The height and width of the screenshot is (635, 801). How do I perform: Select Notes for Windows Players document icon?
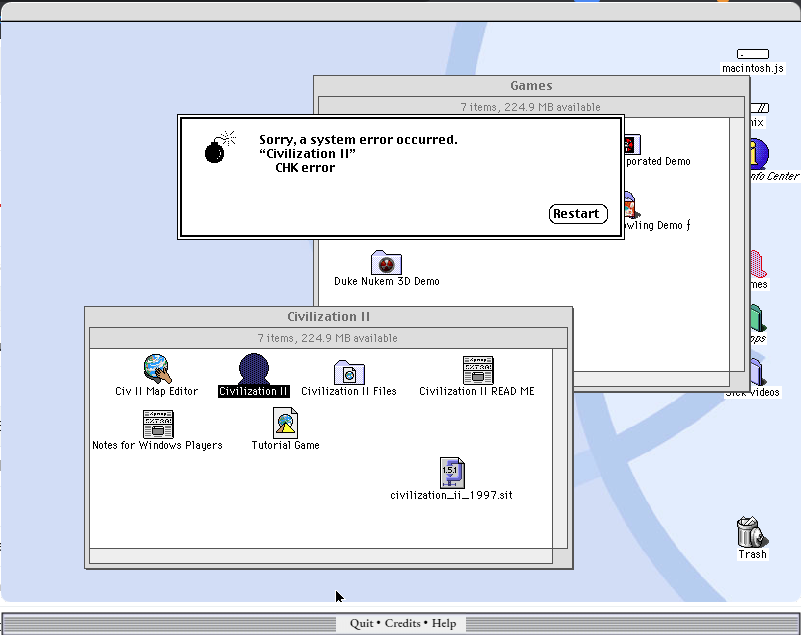click(158, 424)
